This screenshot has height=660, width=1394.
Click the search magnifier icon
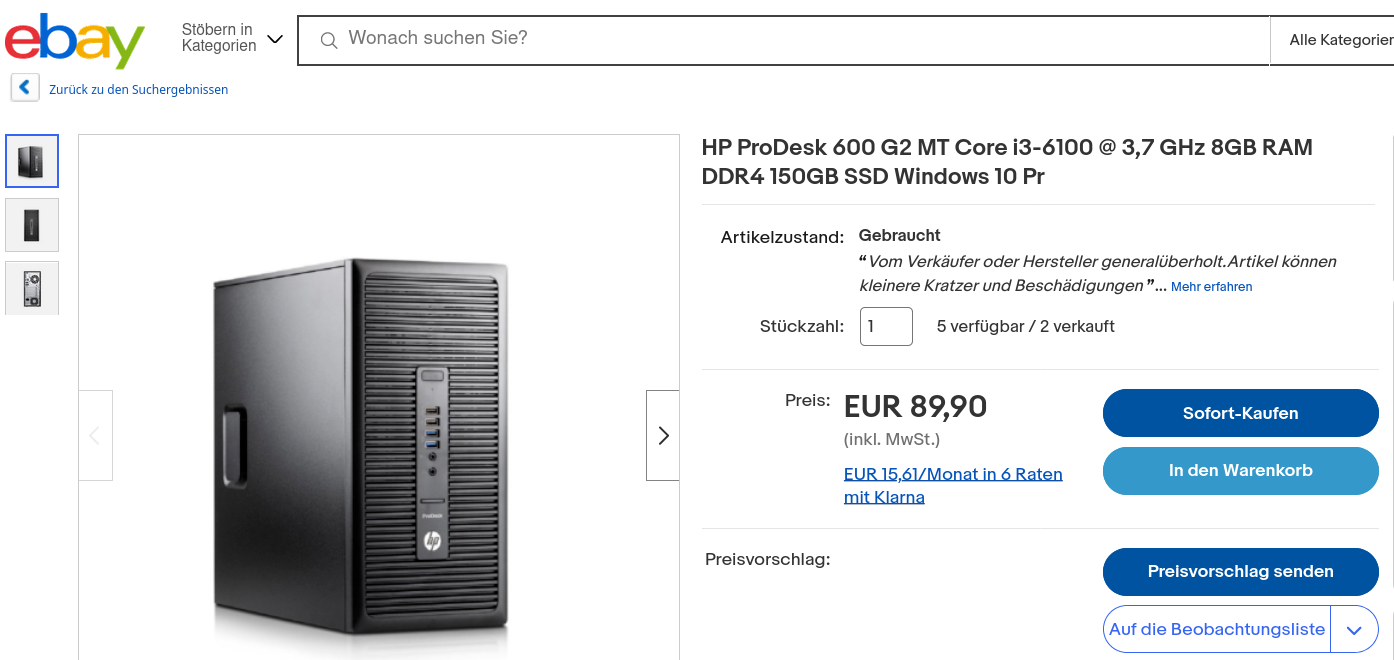click(x=328, y=40)
